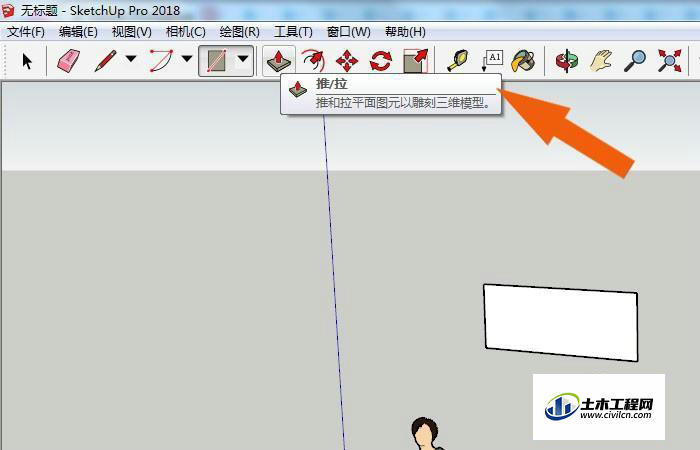Select the Rectangle shape tool
The height and width of the screenshot is (450, 700).
point(217,61)
